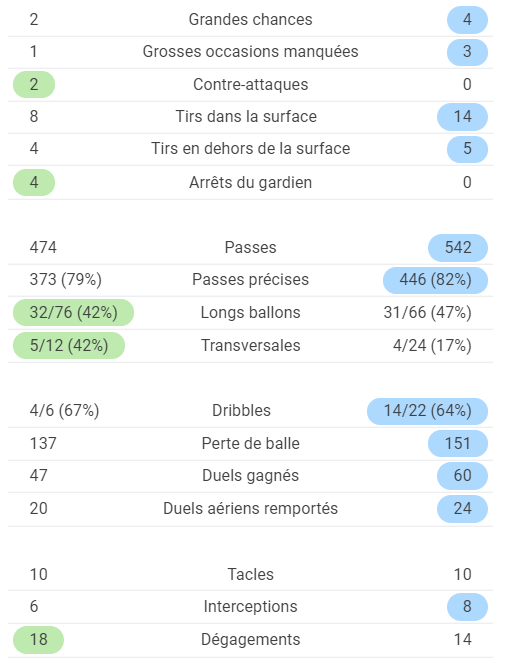Click the blue 14 shots inside box badge
Image resolution: width=507 pixels, height=669 pixels.
(463, 116)
